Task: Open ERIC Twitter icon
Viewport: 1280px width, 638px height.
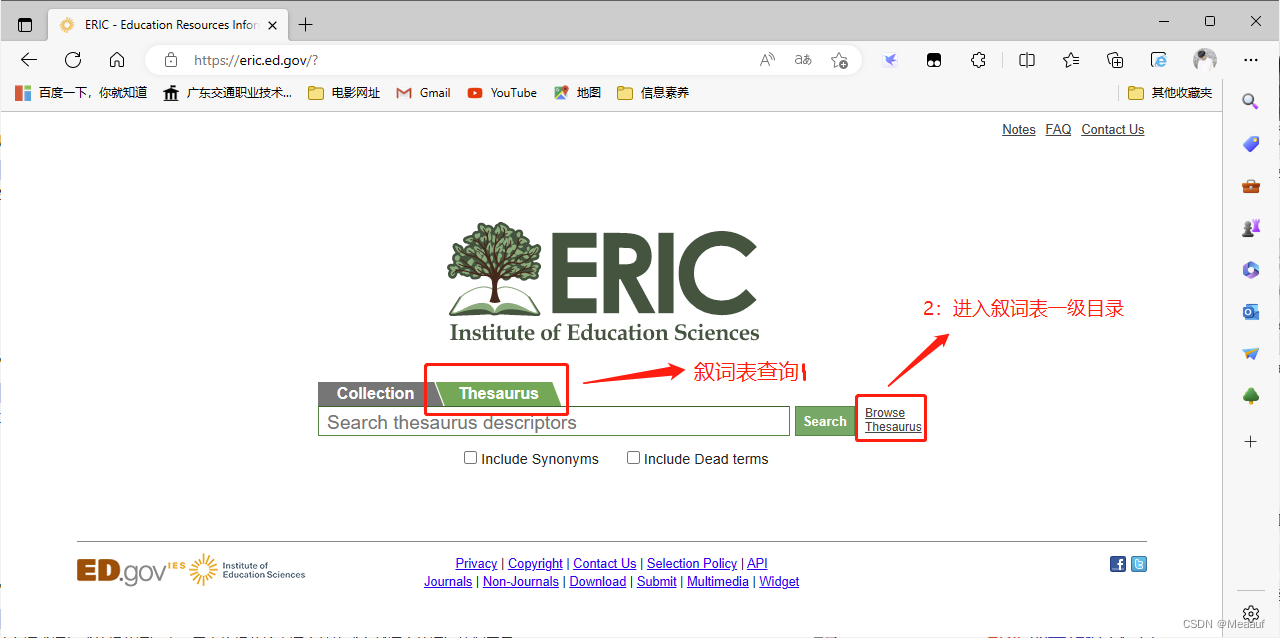Action: click(1138, 564)
